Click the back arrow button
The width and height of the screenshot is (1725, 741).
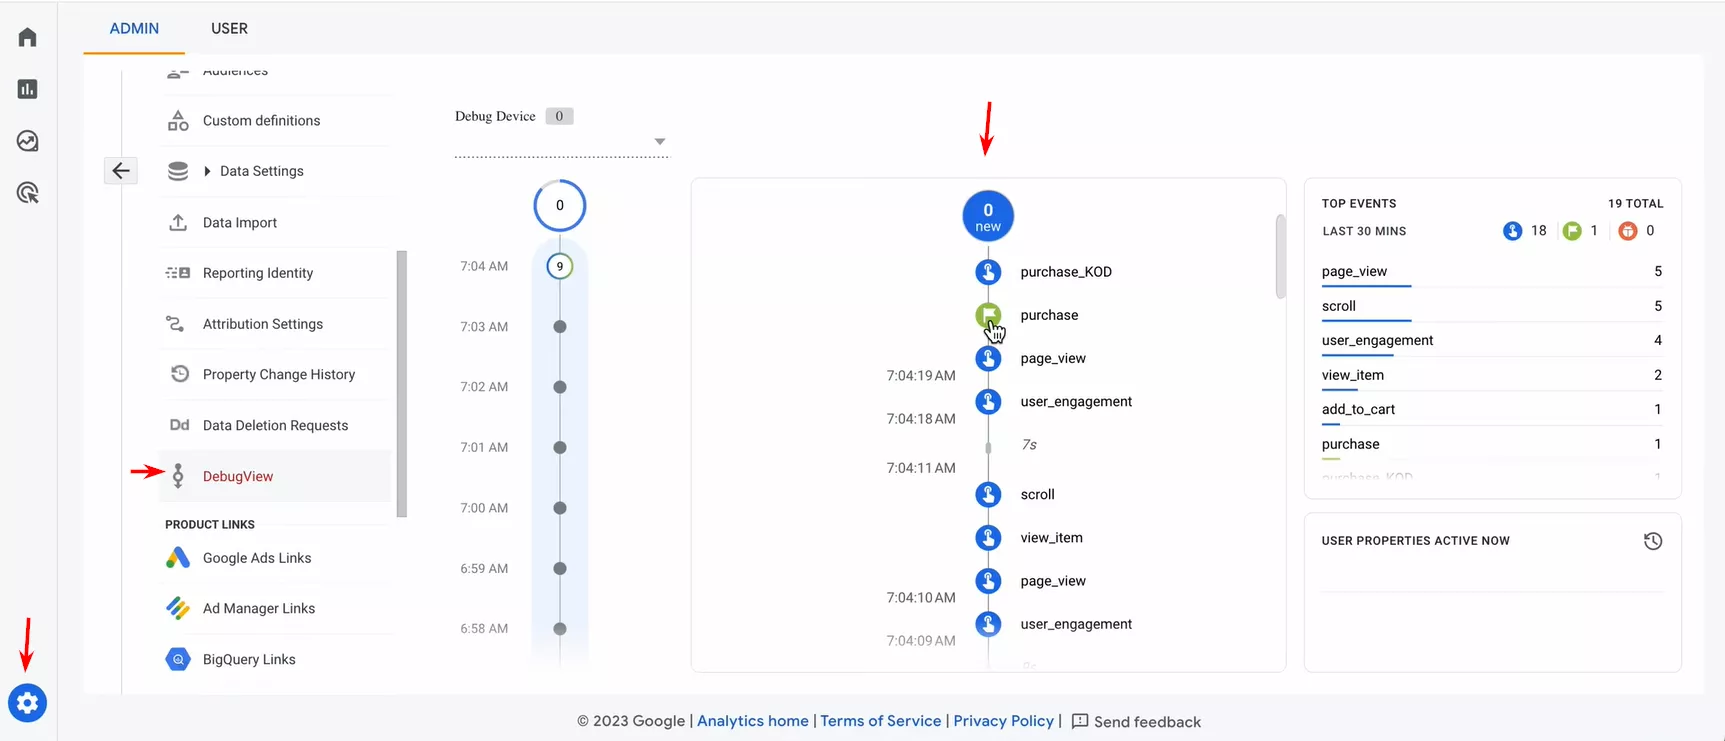[x=121, y=171]
